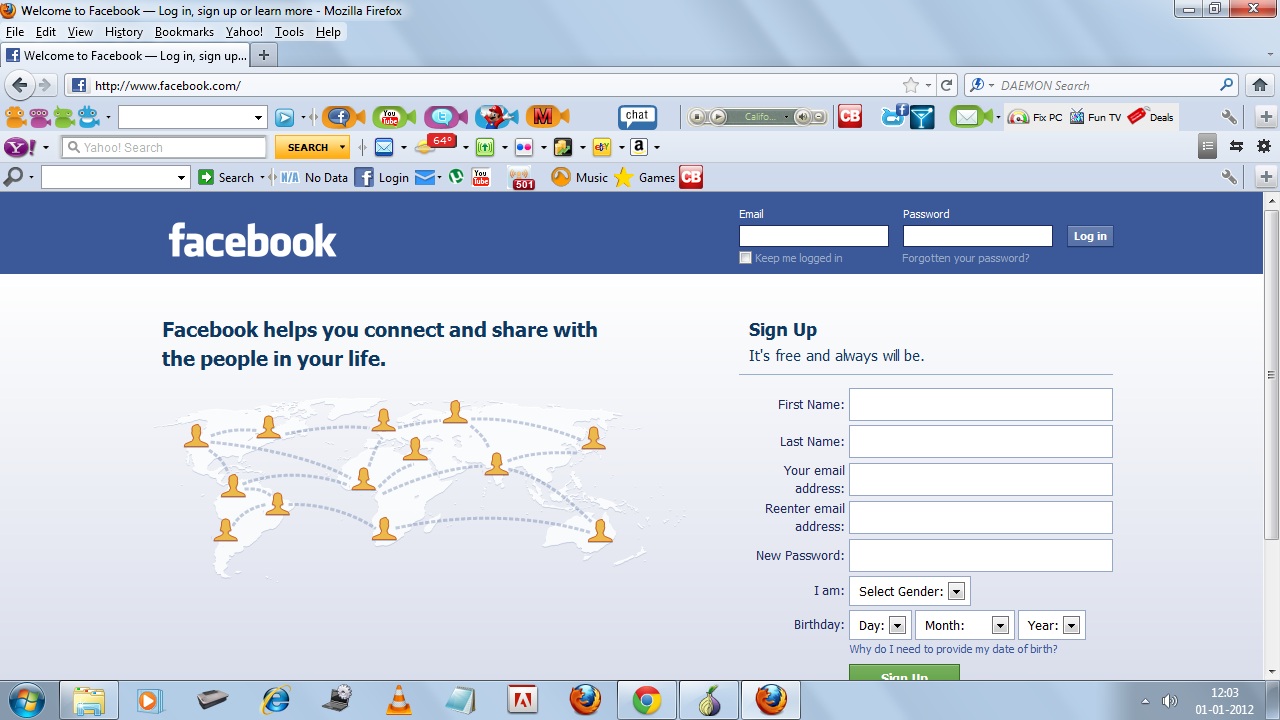The width and height of the screenshot is (1280, 720).
Task: Open Fun TV toolbar shortcut
Action: coord(1095,117)
